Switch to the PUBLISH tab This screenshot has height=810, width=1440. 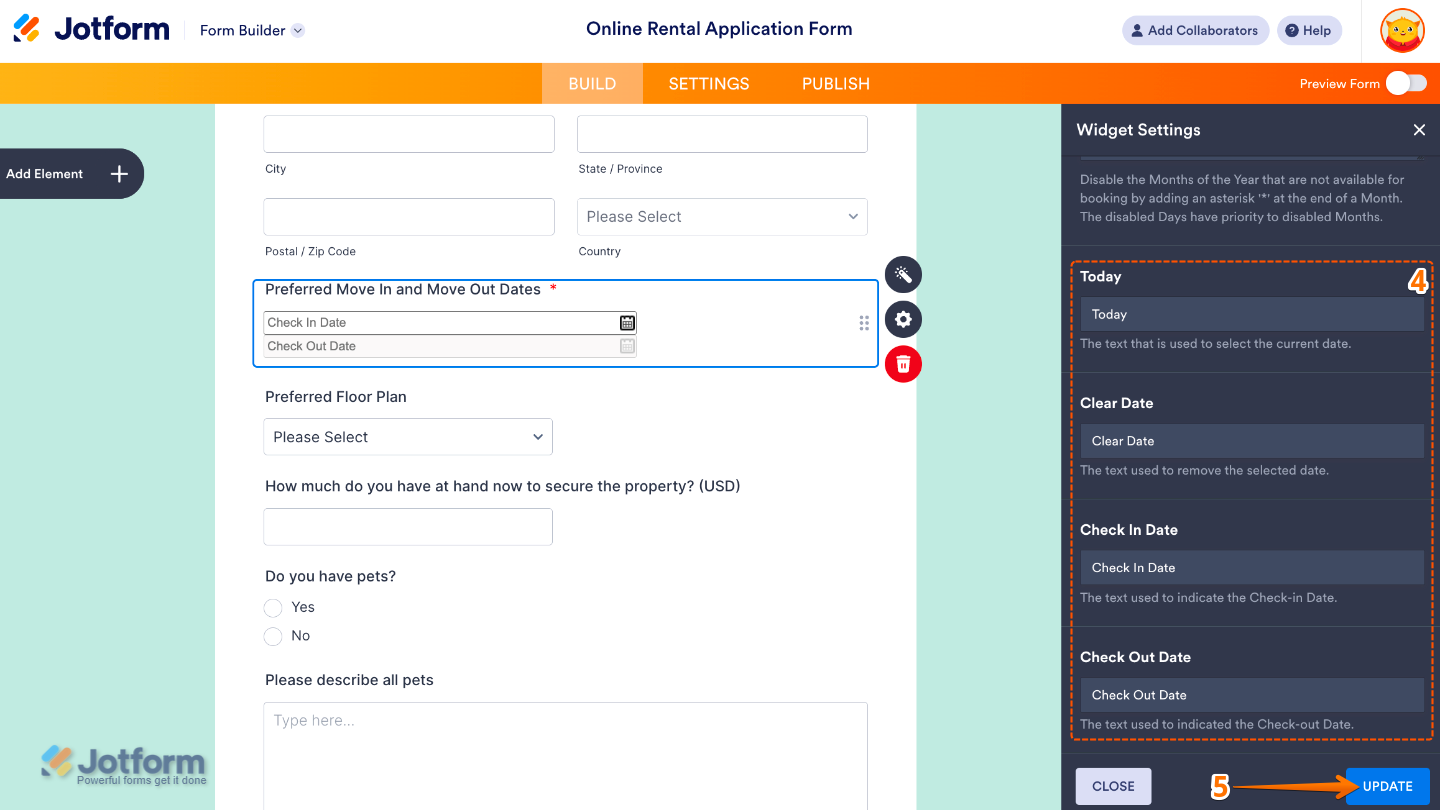click(x=836, y=83)
